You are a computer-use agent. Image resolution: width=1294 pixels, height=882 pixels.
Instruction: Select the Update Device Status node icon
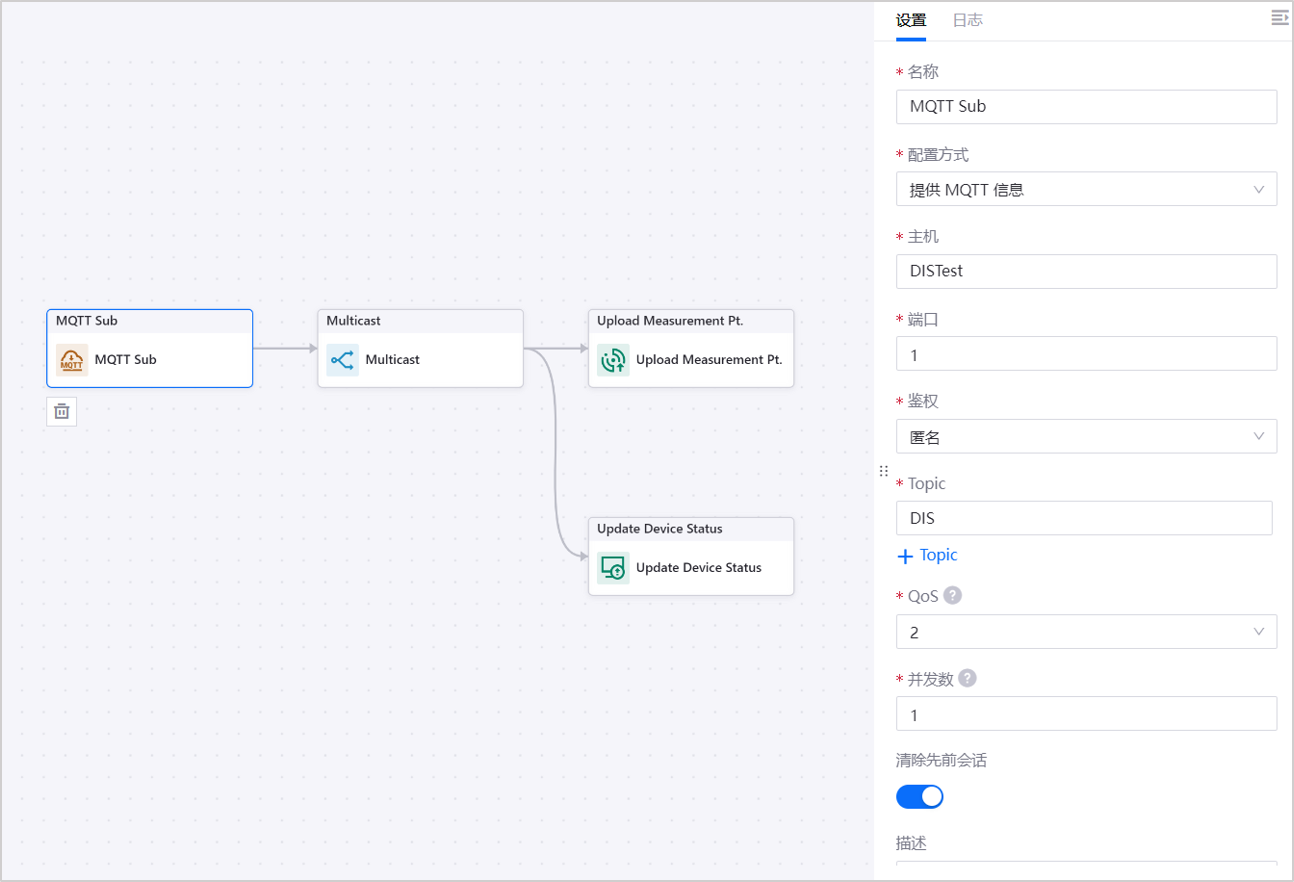tap(613, 568)
